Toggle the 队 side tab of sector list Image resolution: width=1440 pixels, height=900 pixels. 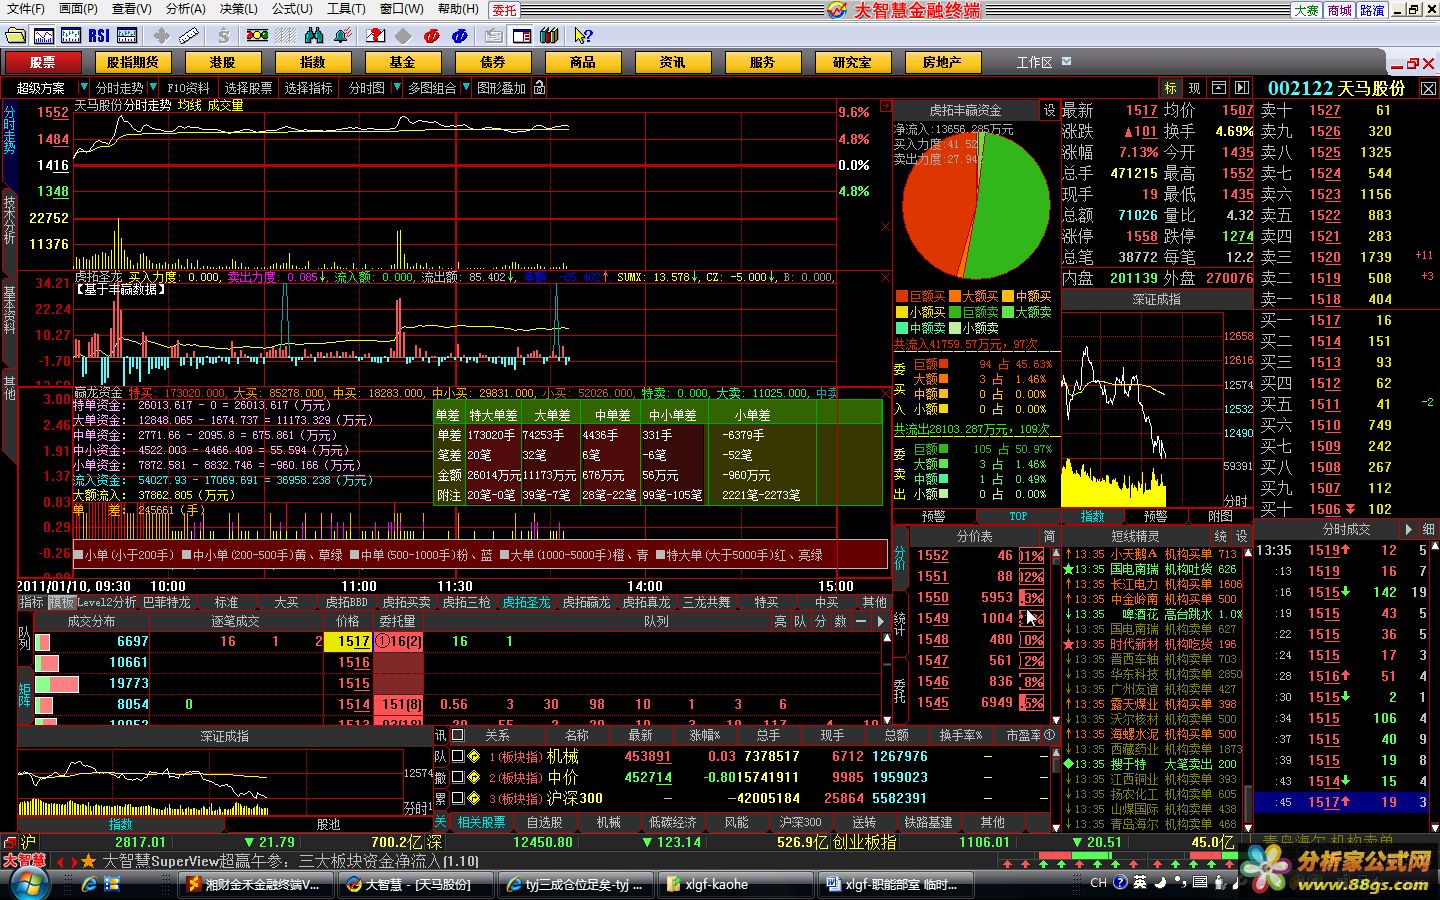(440, 757)
